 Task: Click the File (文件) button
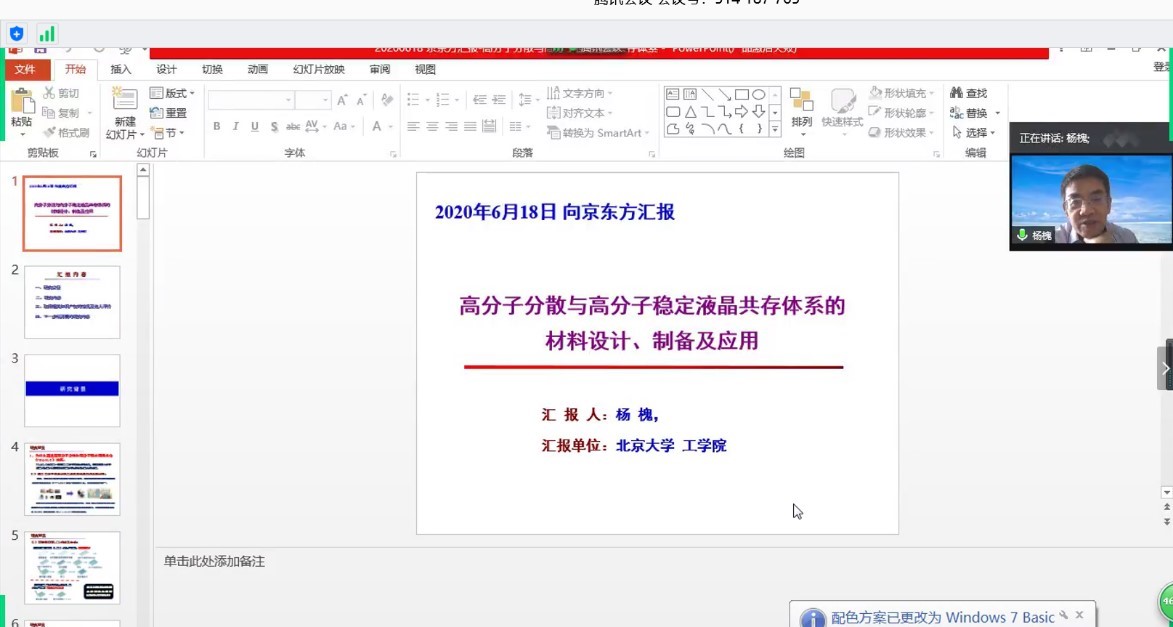[x=25, y=69]
